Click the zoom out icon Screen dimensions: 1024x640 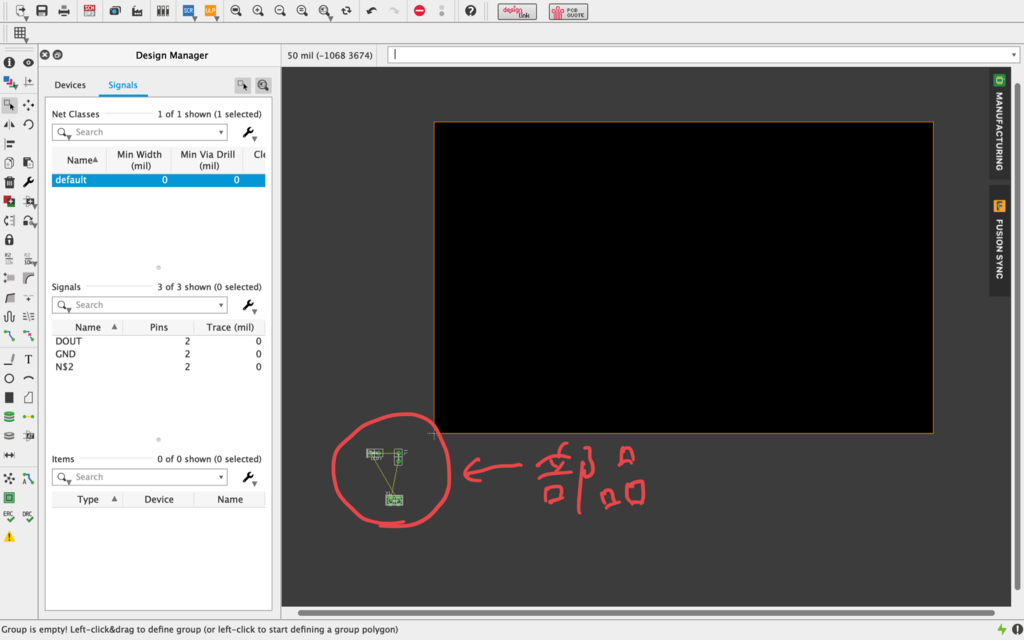280,10
